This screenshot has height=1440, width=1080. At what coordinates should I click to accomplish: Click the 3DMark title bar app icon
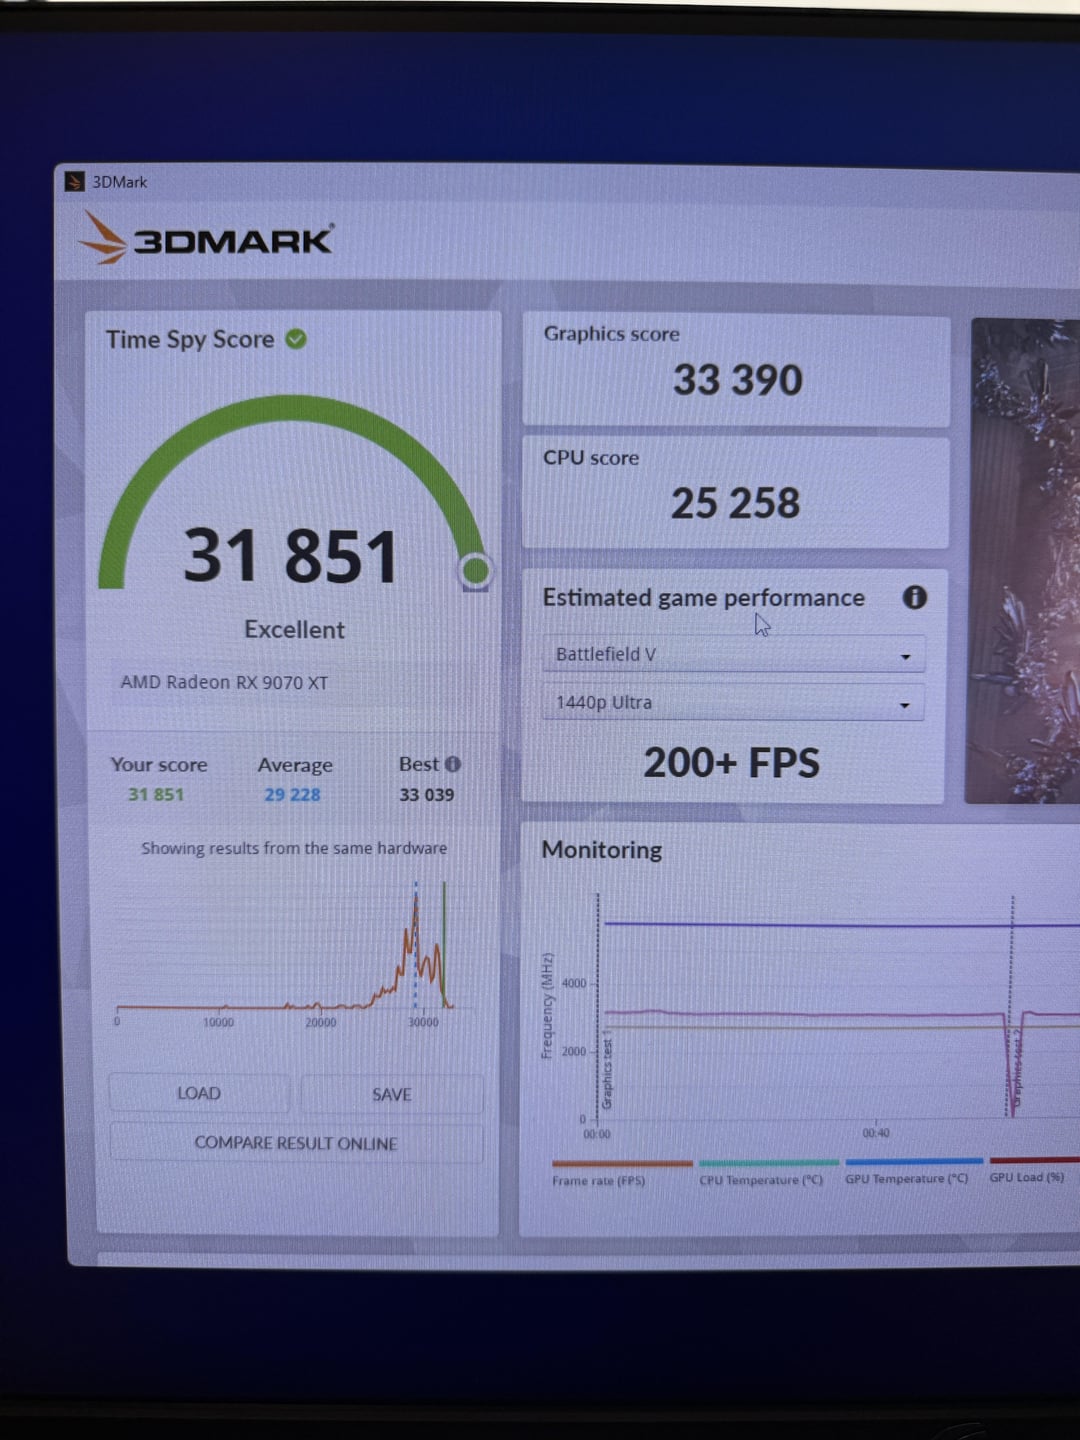[74, 181]
